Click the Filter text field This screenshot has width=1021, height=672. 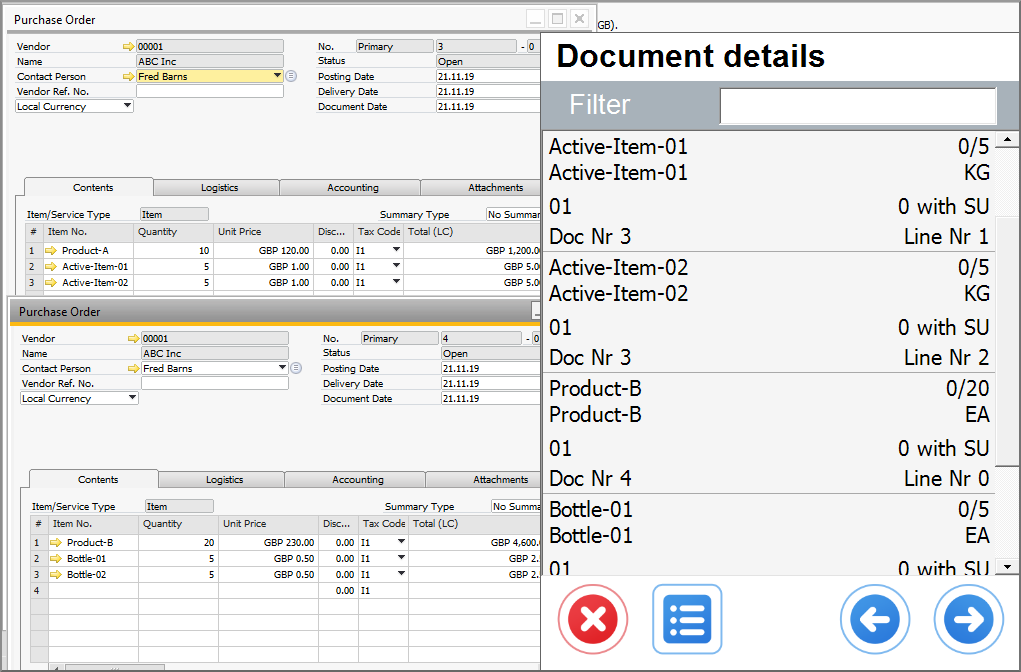[857, 106]
